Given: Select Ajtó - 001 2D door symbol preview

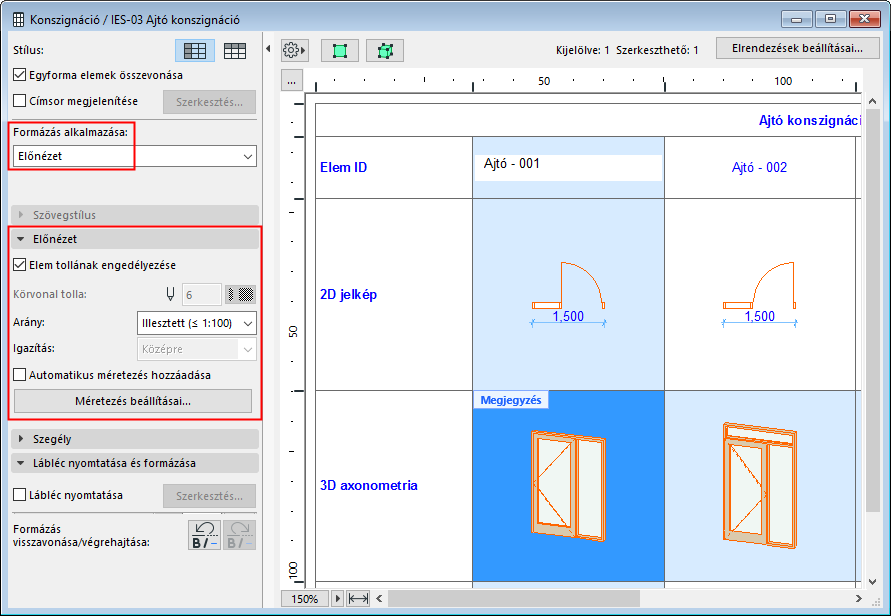Looking at the screenshot, I should (568, 294).
